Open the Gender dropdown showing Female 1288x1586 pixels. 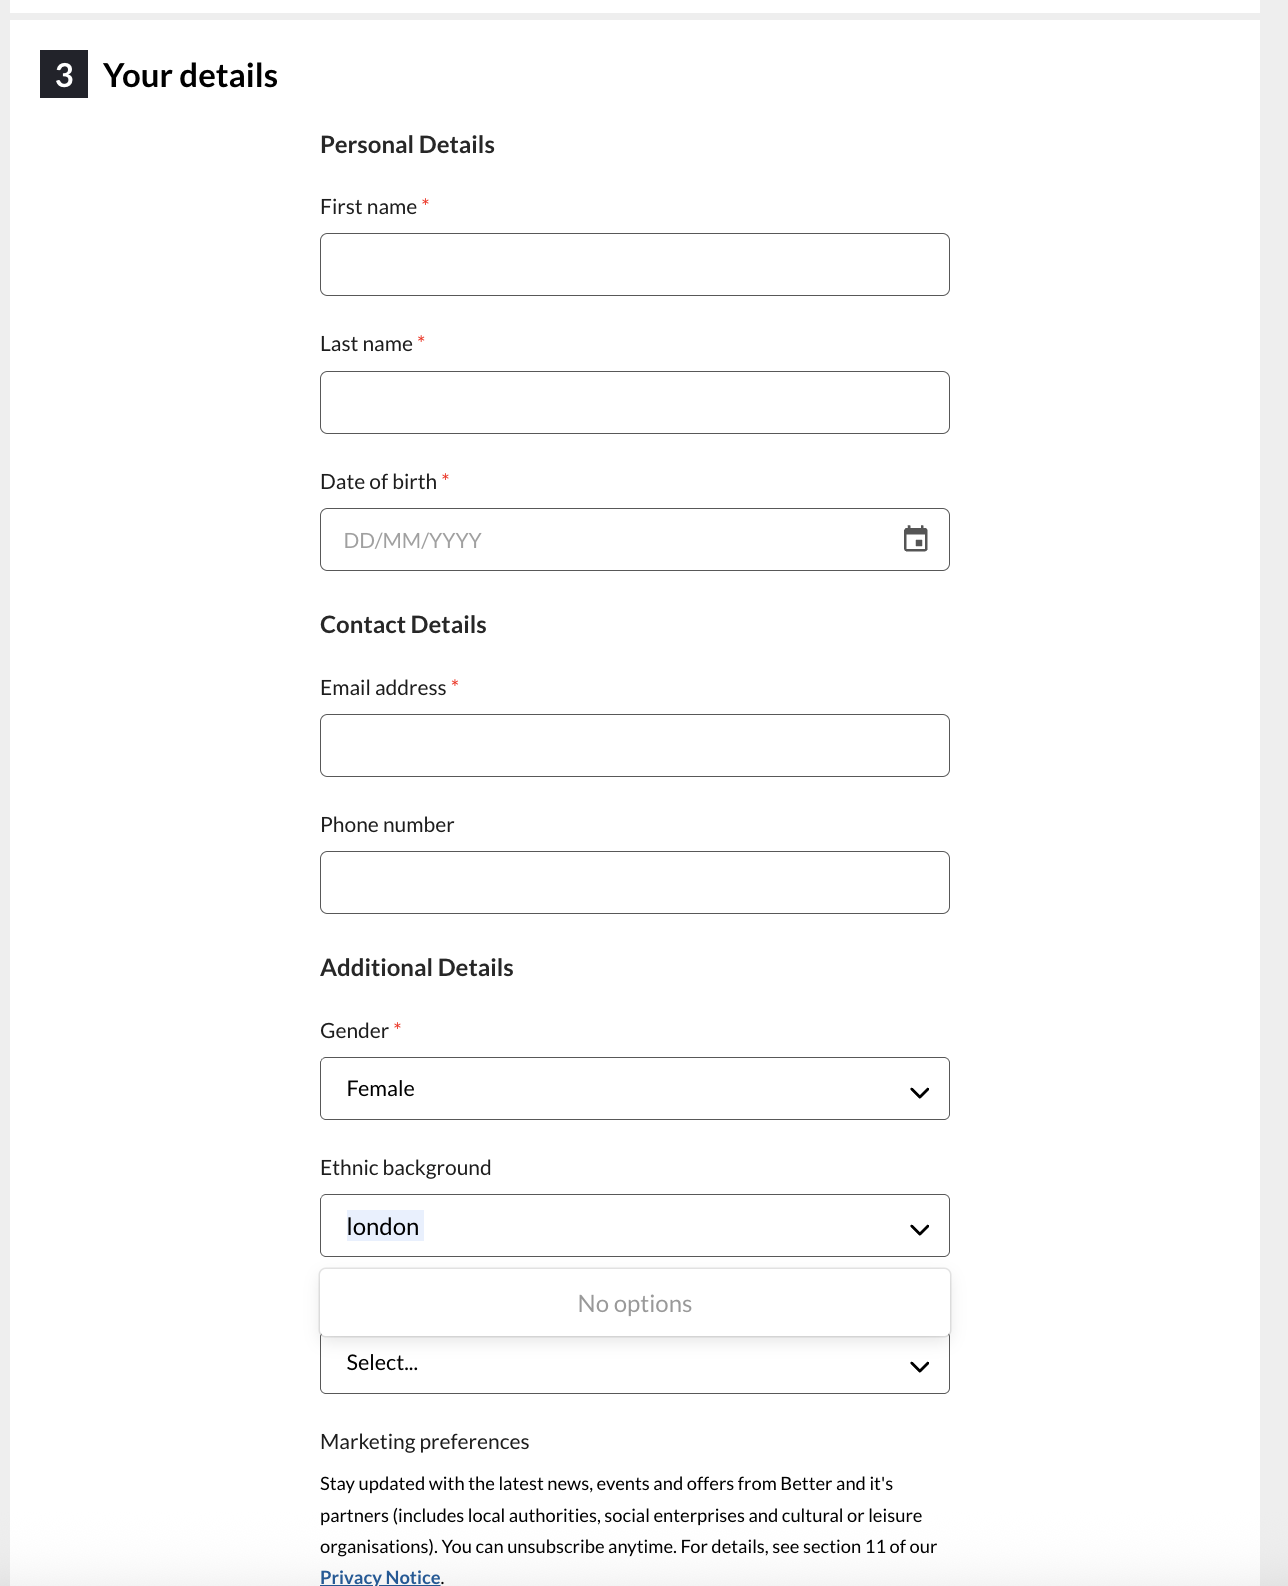634,1088
